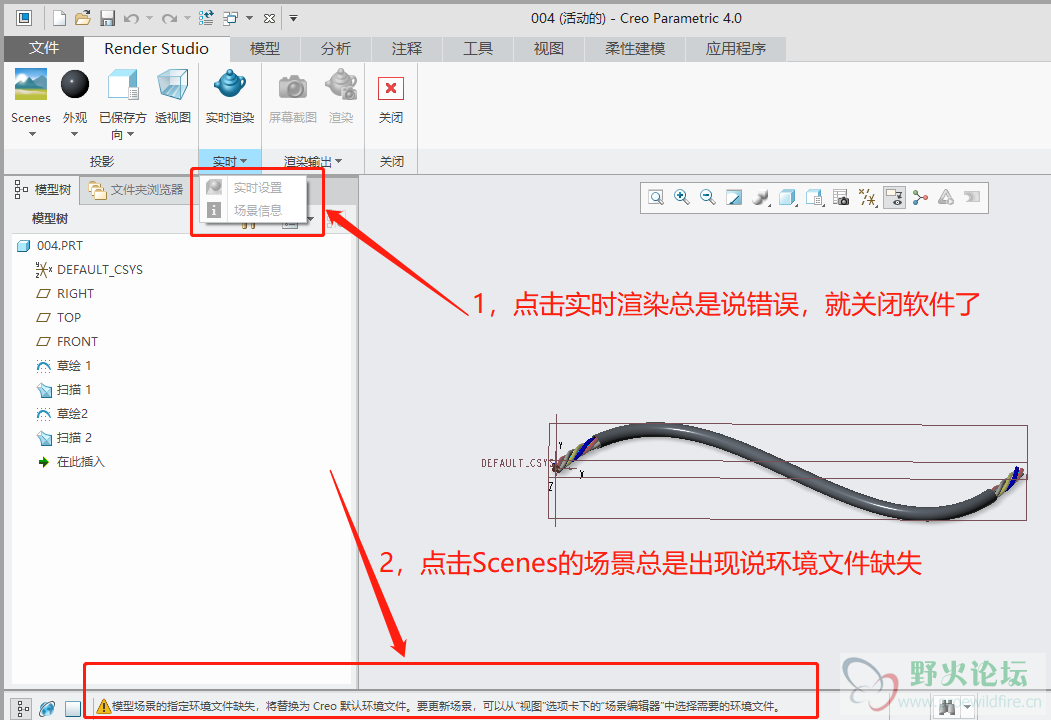Select the TOP datum plane
This screenshot has width=1051, height=720.
tap(59, 317)
